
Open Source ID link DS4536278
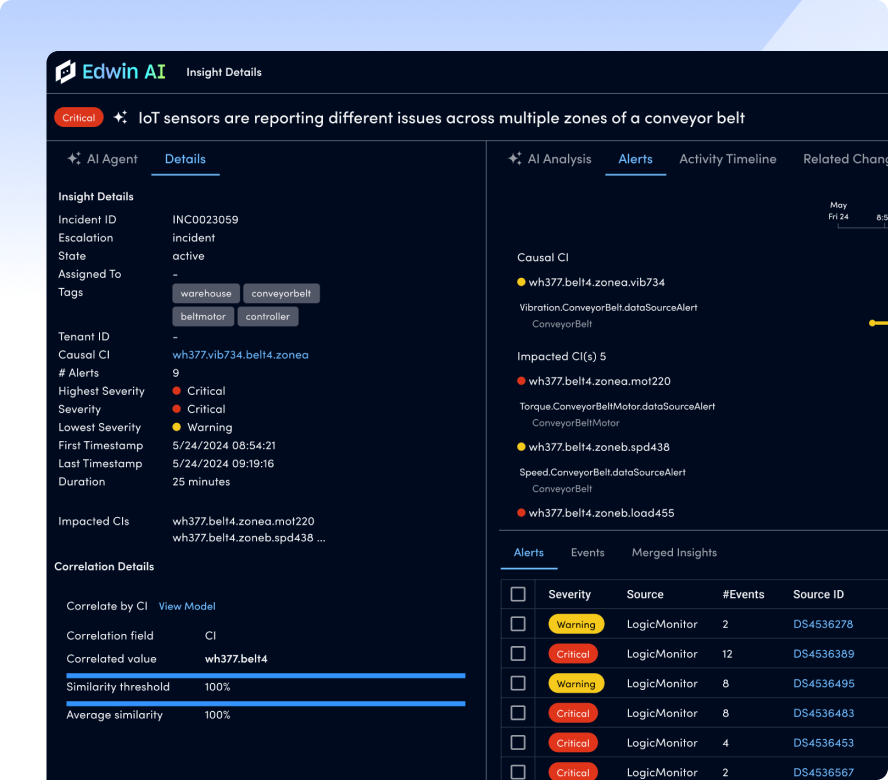click(x=823, y=624)
